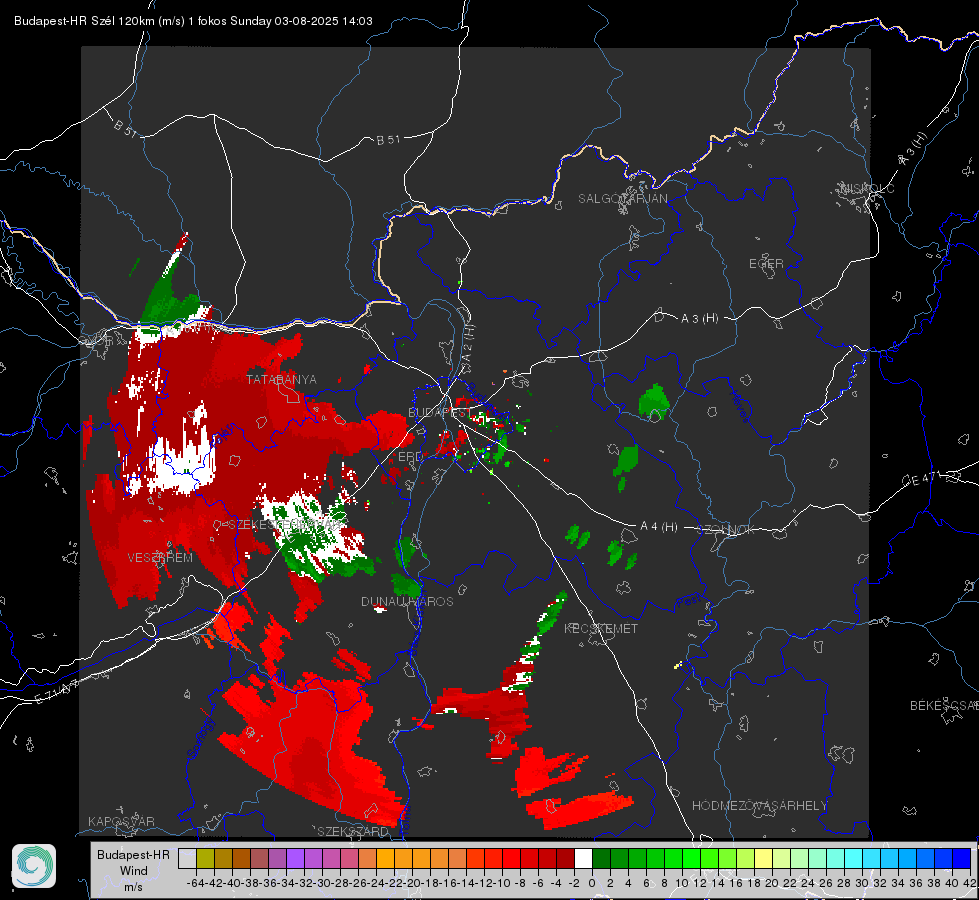This screenshot has height=900, width=979.
Task: Pick the gray swatch at the legend's start
Action: coord(187,858)
